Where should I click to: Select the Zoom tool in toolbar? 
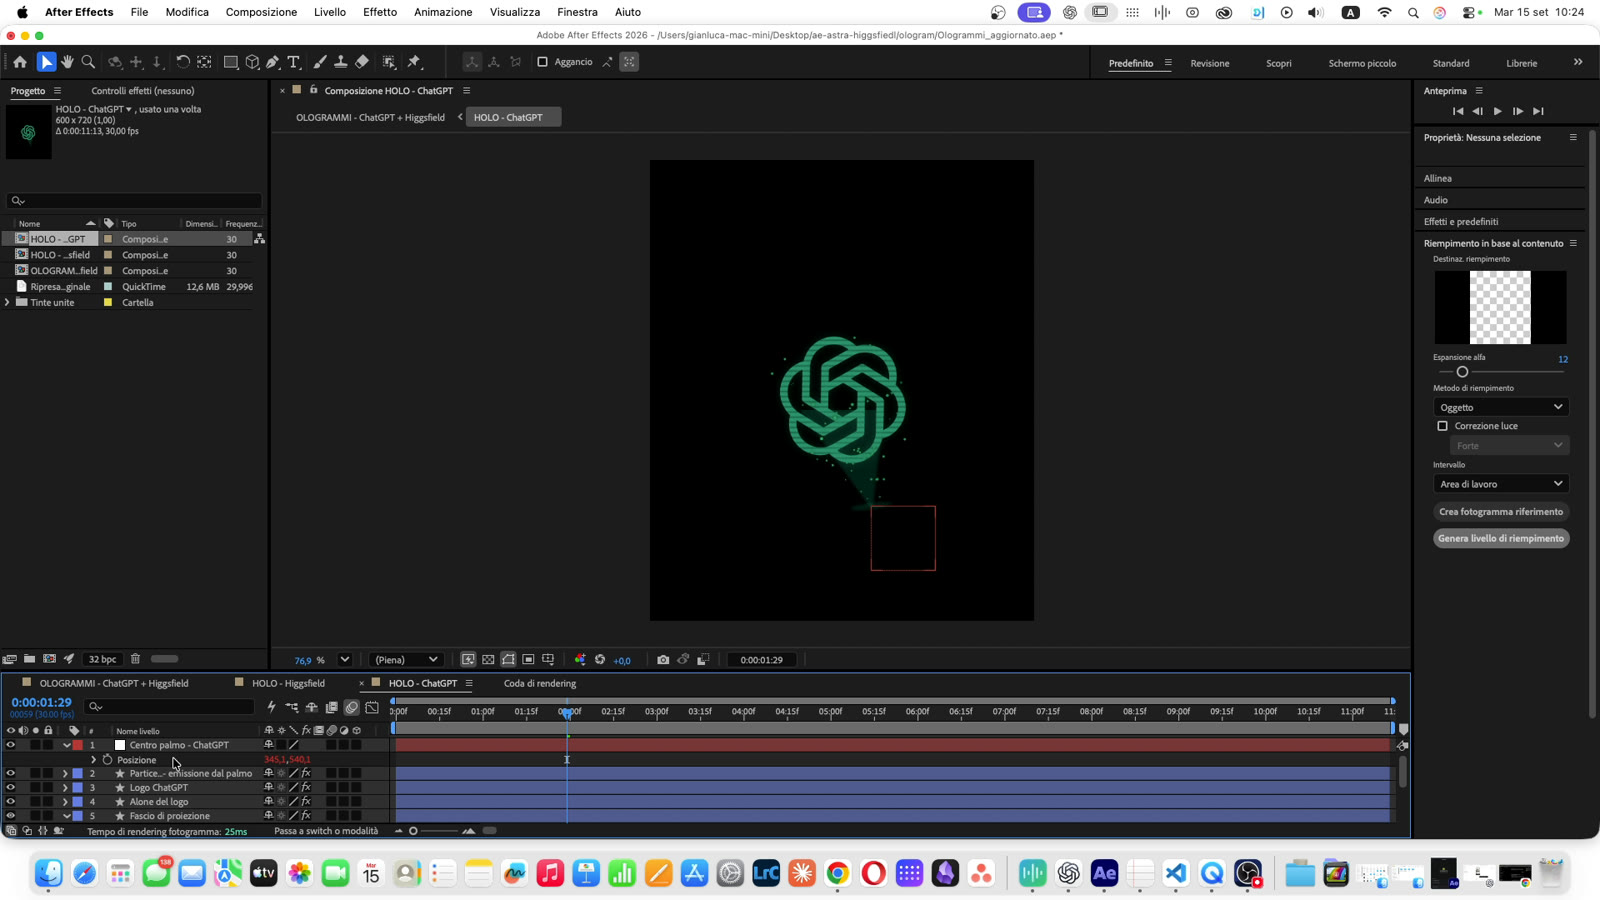click(88, 62)
